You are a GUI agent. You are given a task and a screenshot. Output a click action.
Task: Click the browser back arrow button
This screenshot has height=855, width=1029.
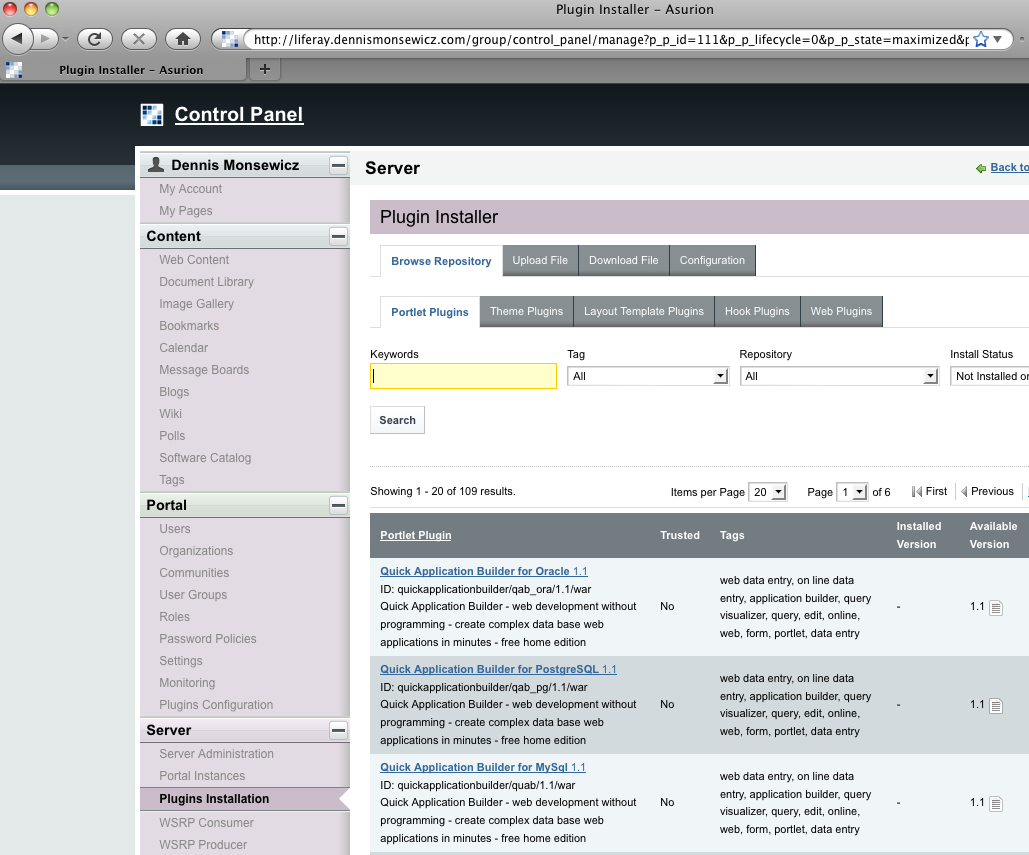click(18, 39)
